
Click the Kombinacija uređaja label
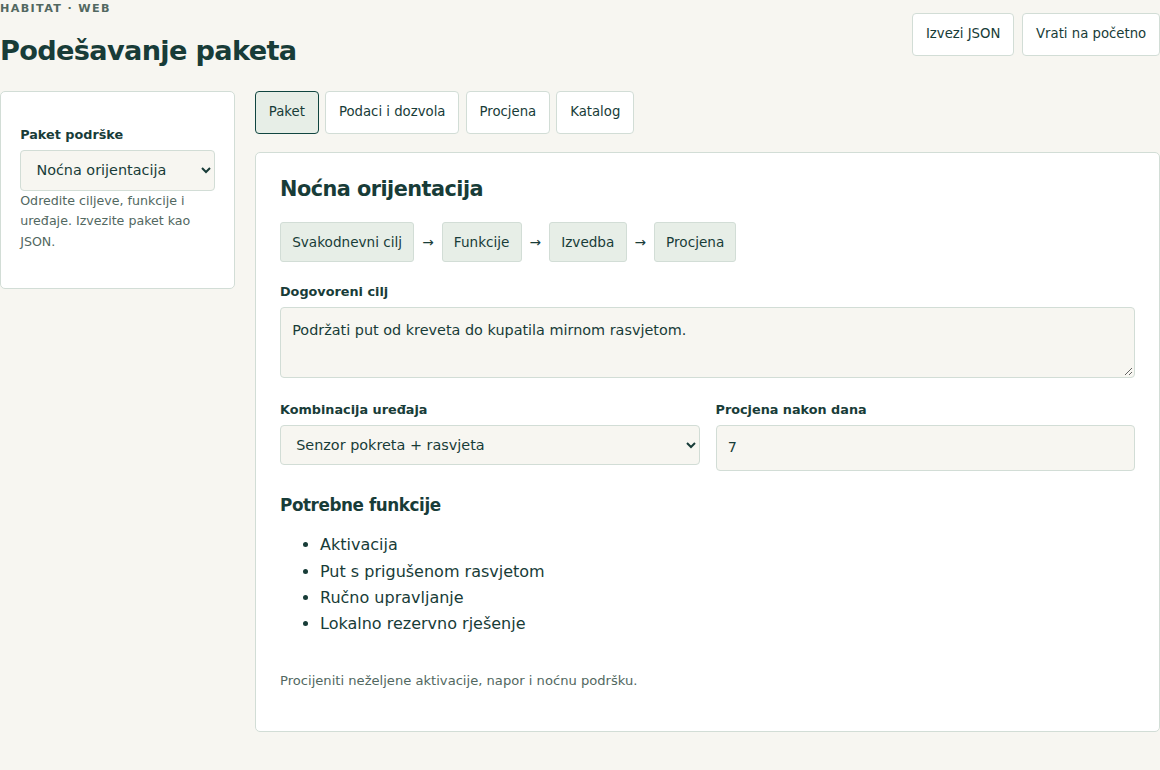(x=354, y=410)
